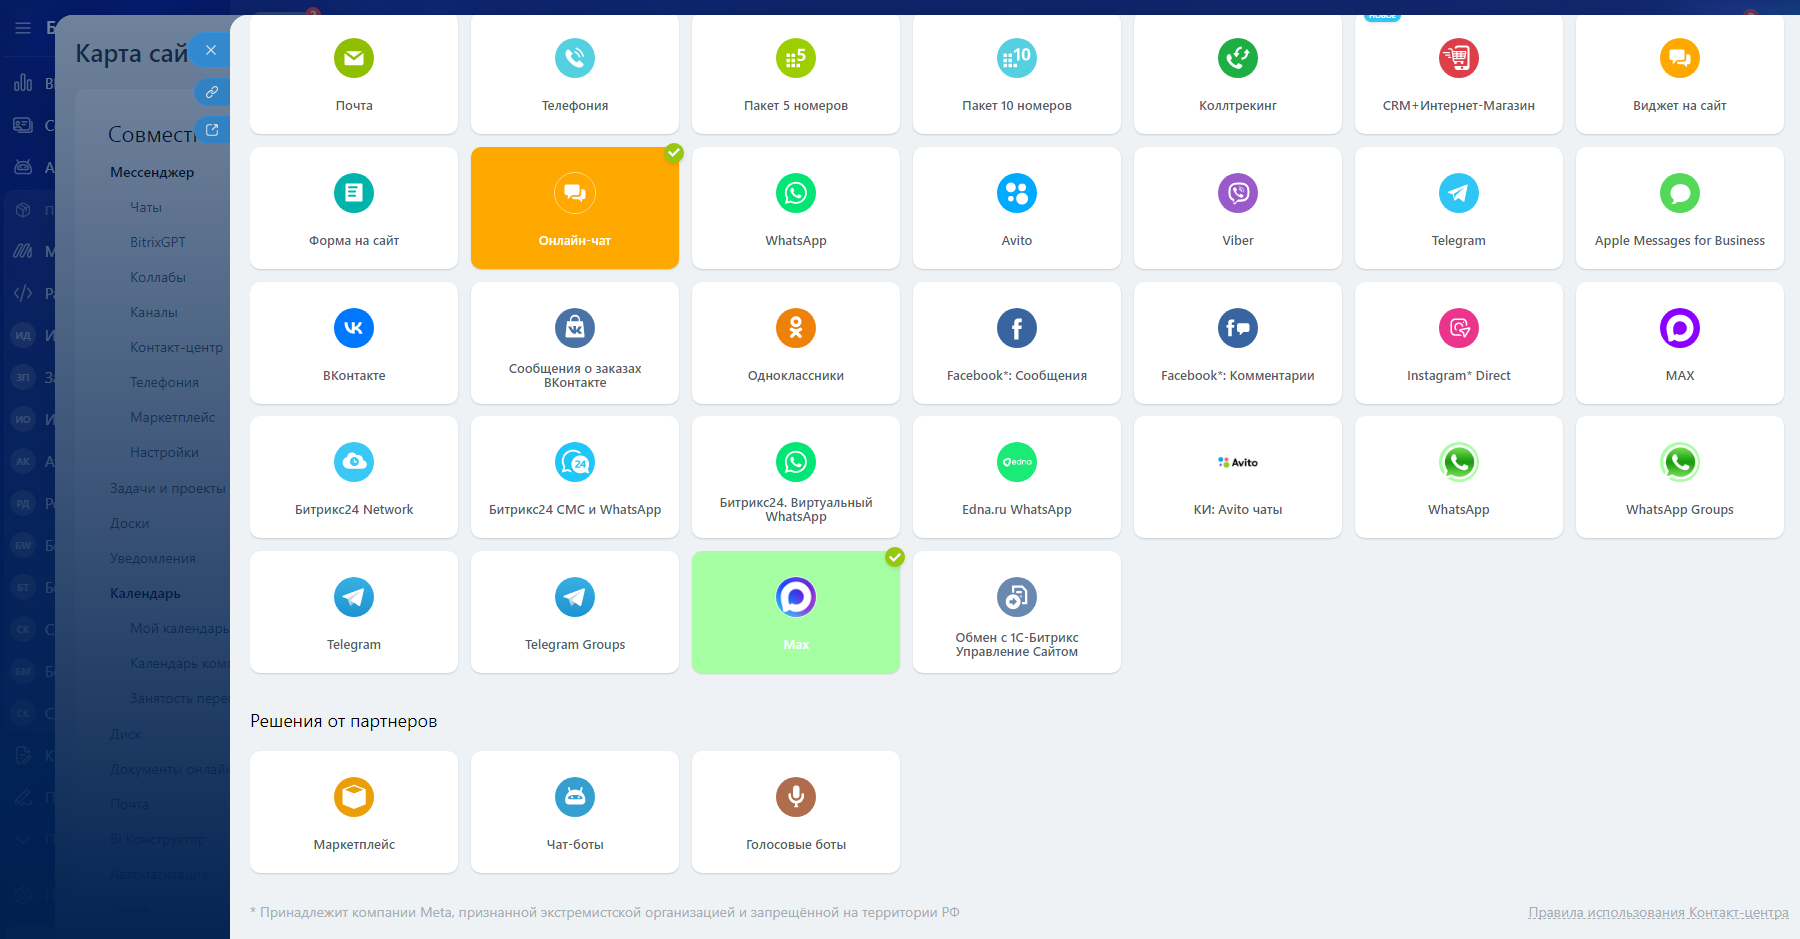Click the WhatsApp icon beside the Avito tile

coord(796,193)
